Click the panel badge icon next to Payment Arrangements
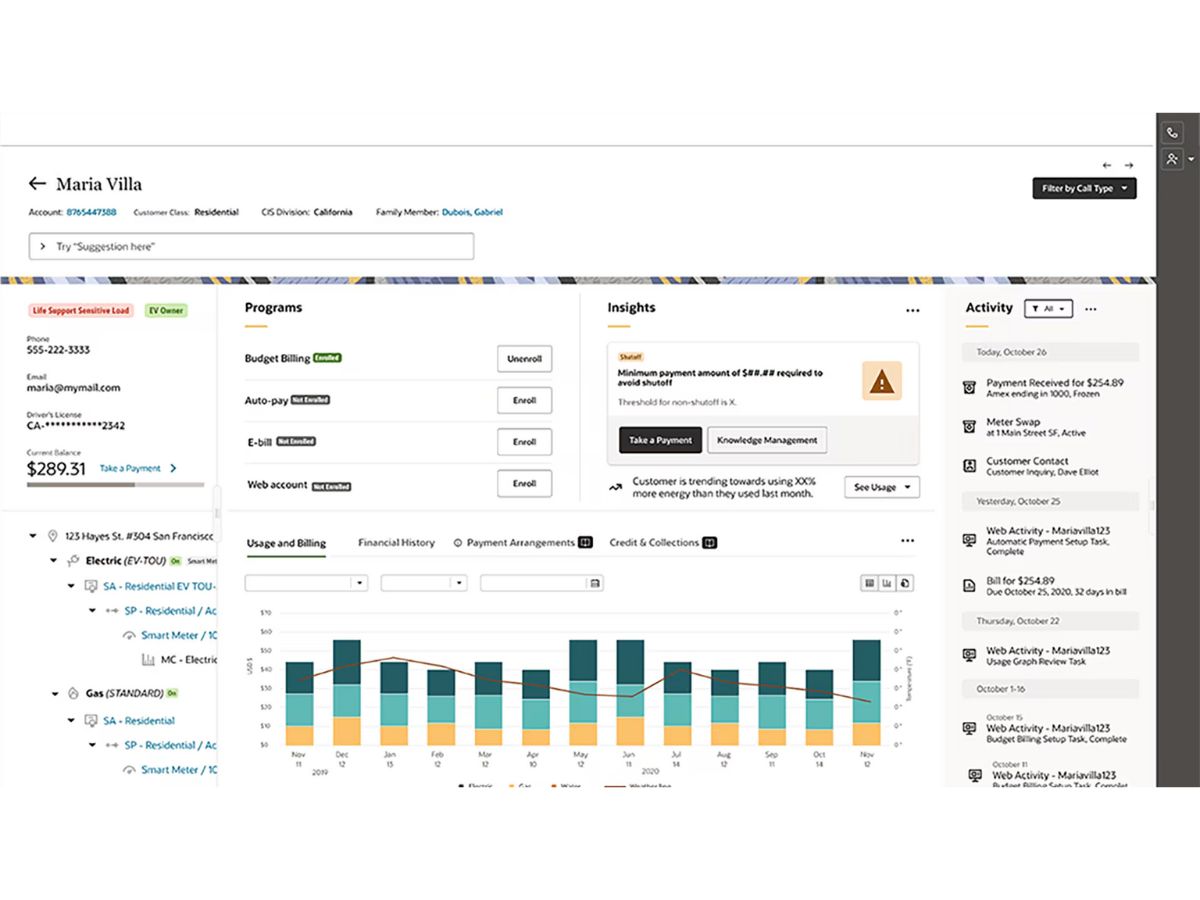 (x=586, y=543)
